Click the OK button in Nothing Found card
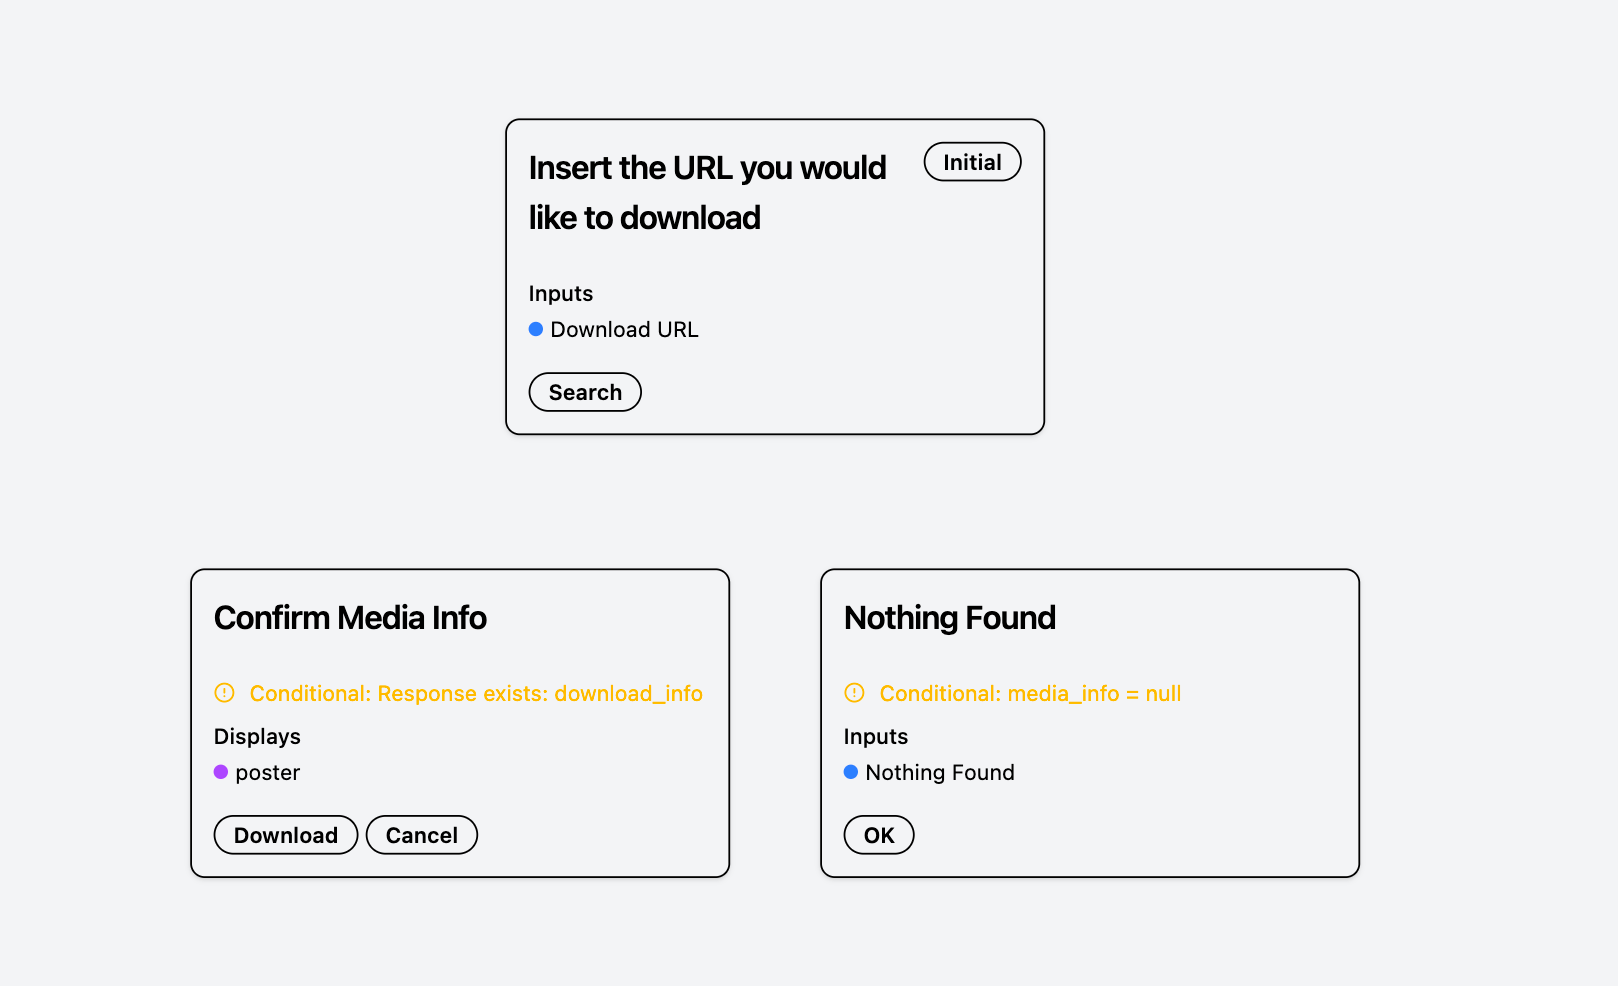The image size is (1618, 986). 879,835
